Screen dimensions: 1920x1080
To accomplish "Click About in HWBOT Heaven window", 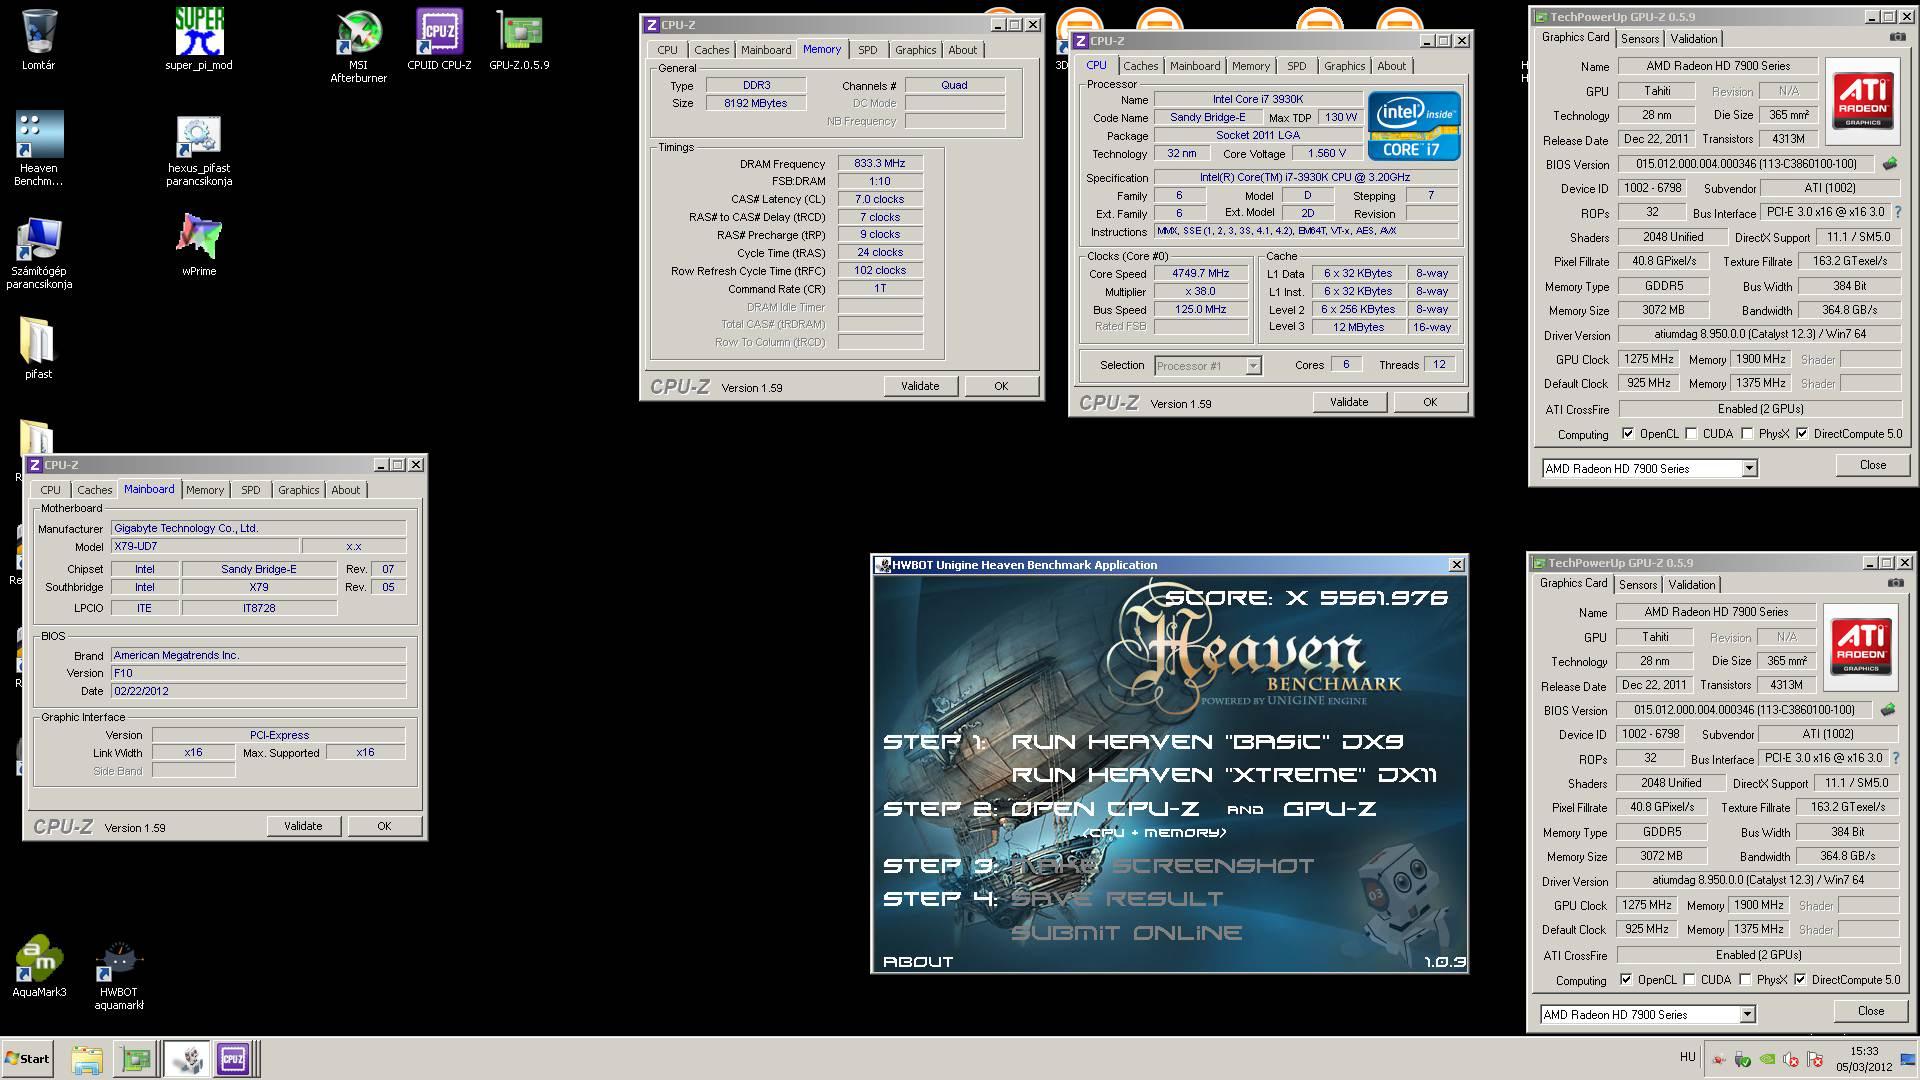I will pos(918,962).
